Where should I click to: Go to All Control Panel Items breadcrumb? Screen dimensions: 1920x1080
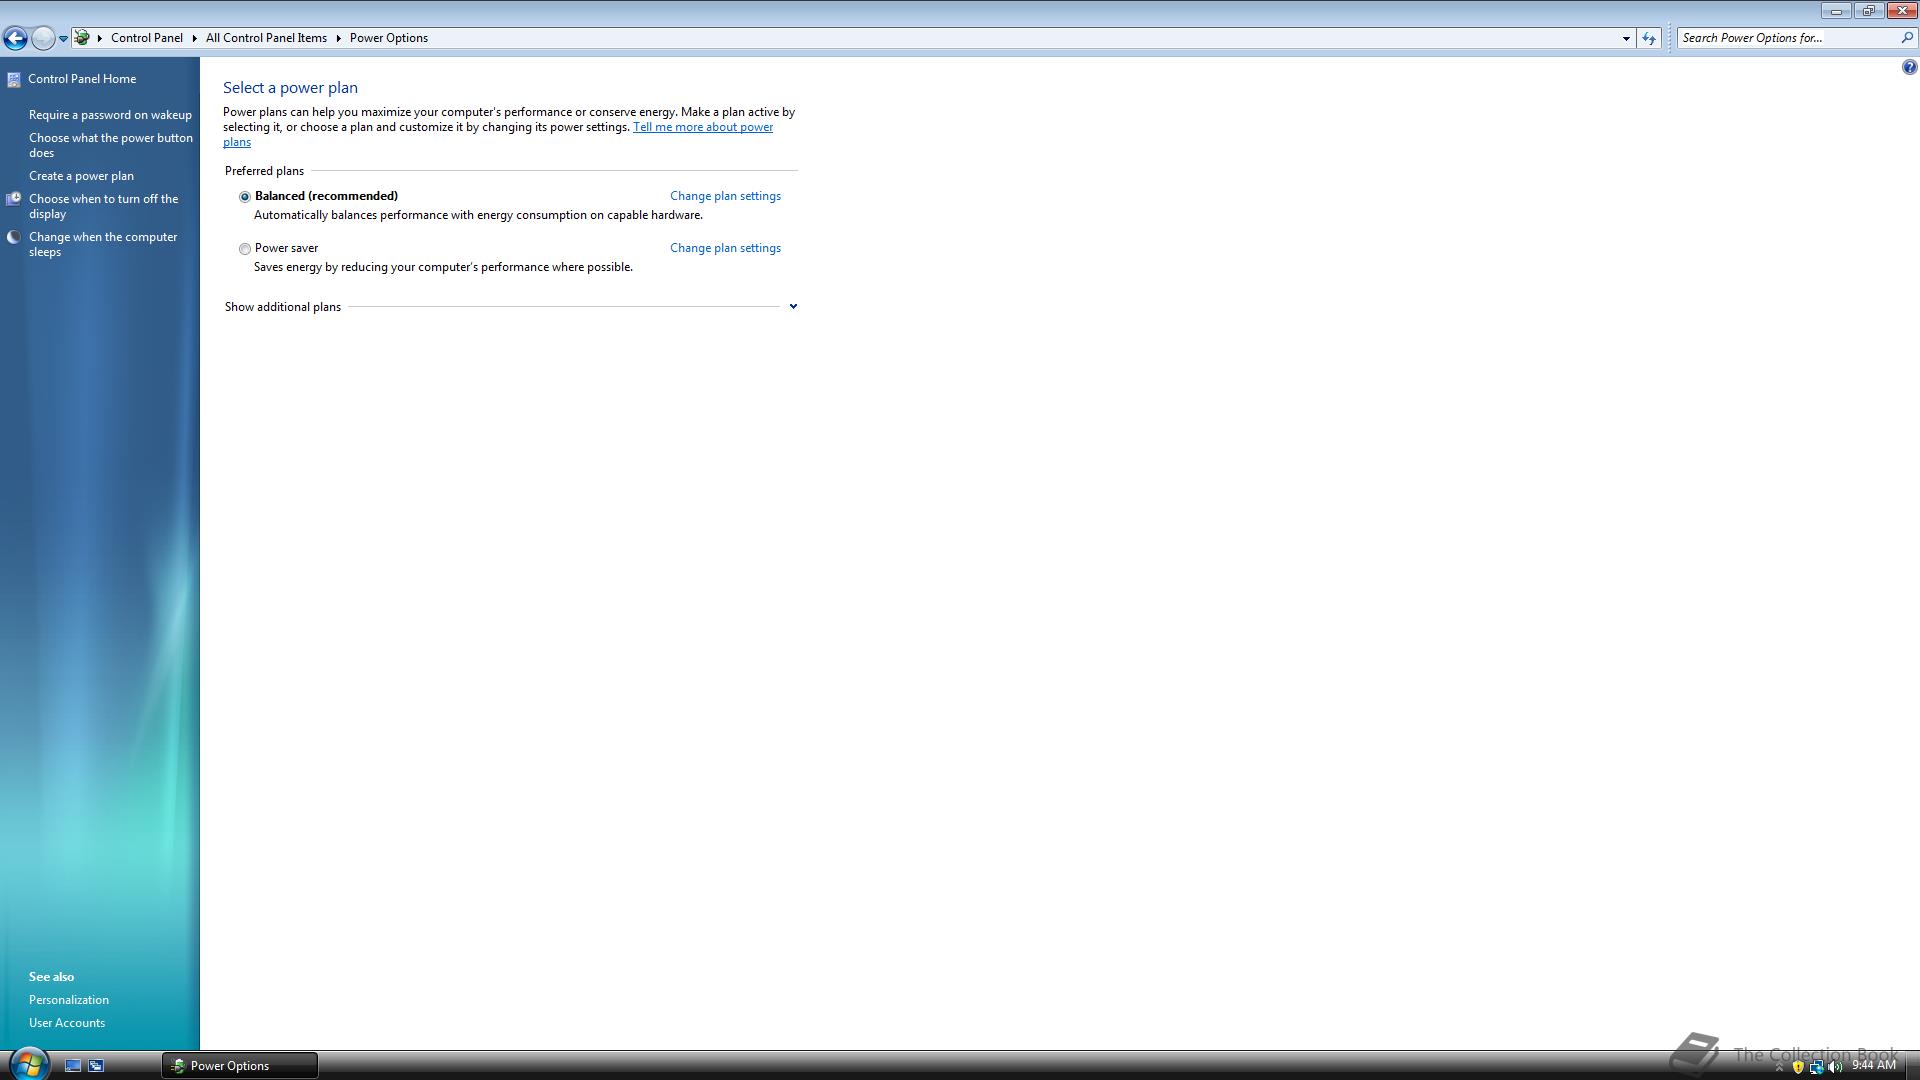click(266, 38)
